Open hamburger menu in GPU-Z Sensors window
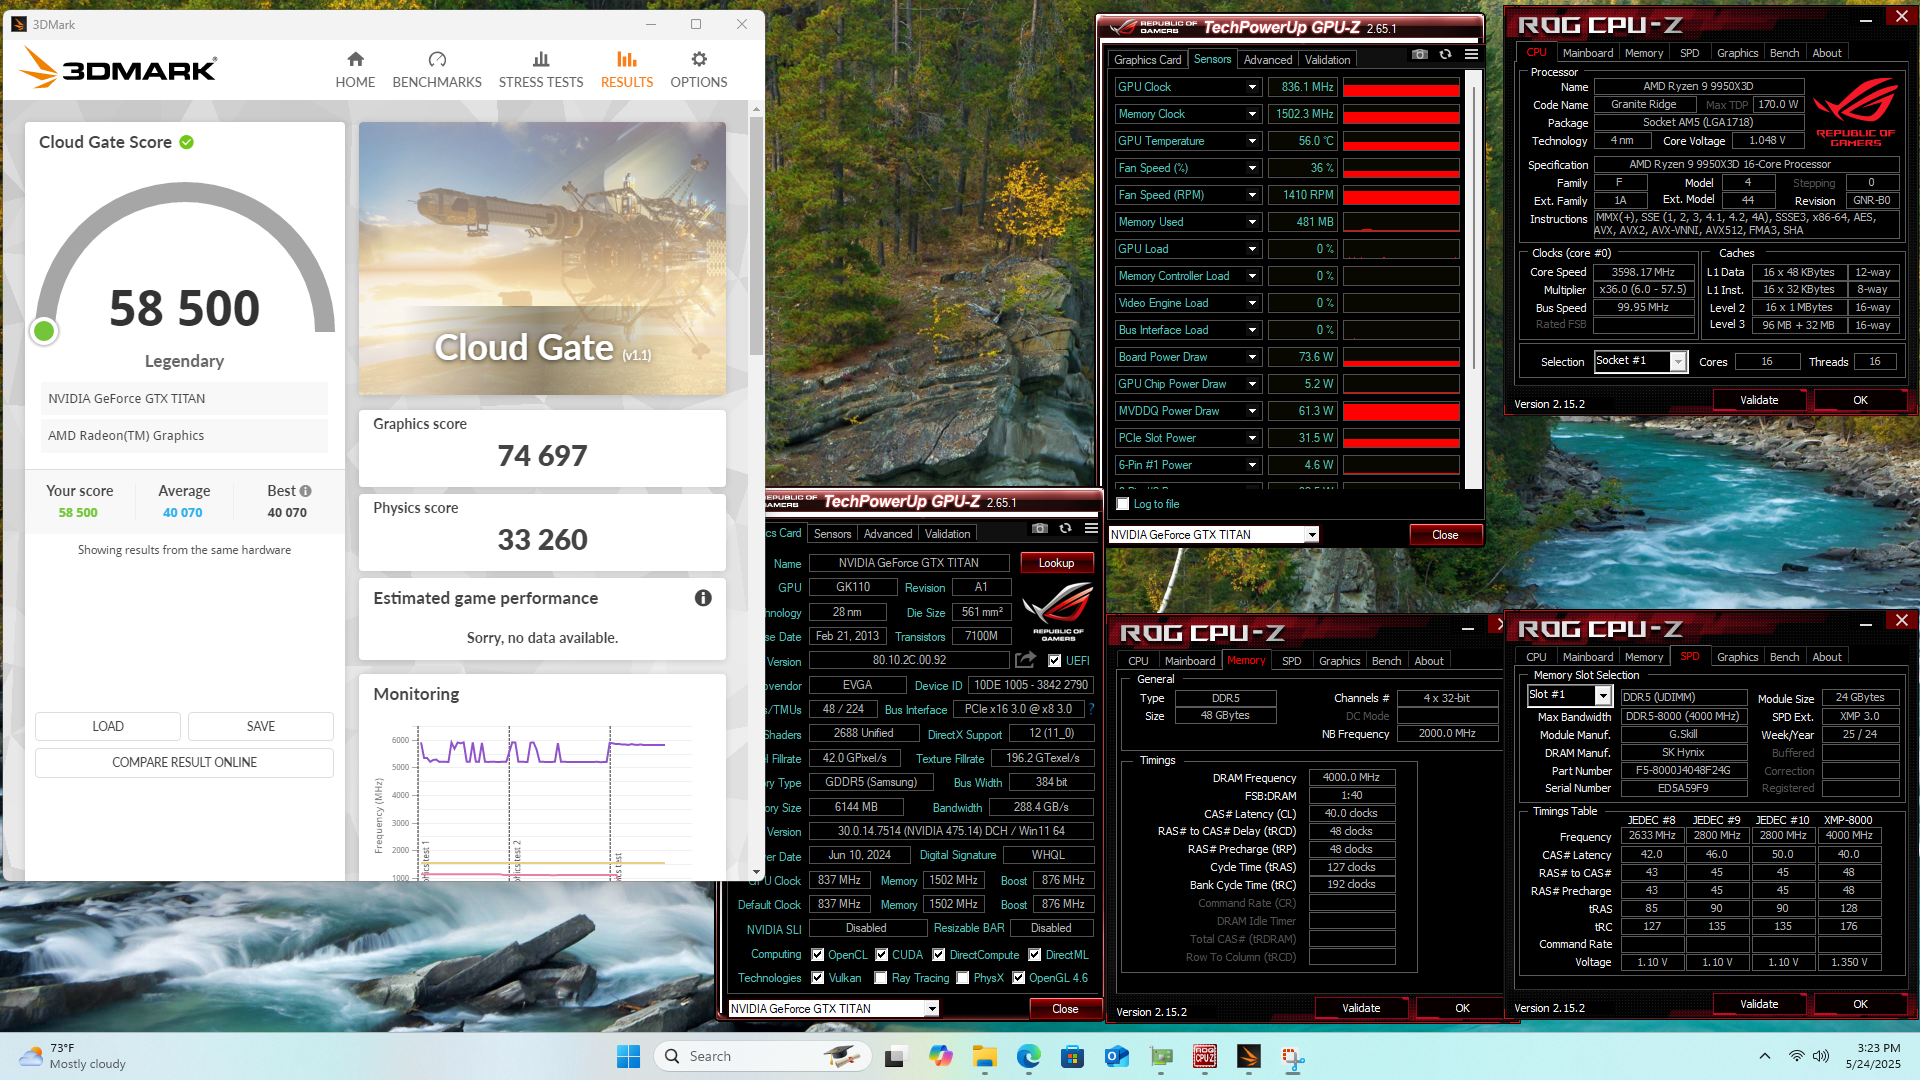 point(1472,54)
